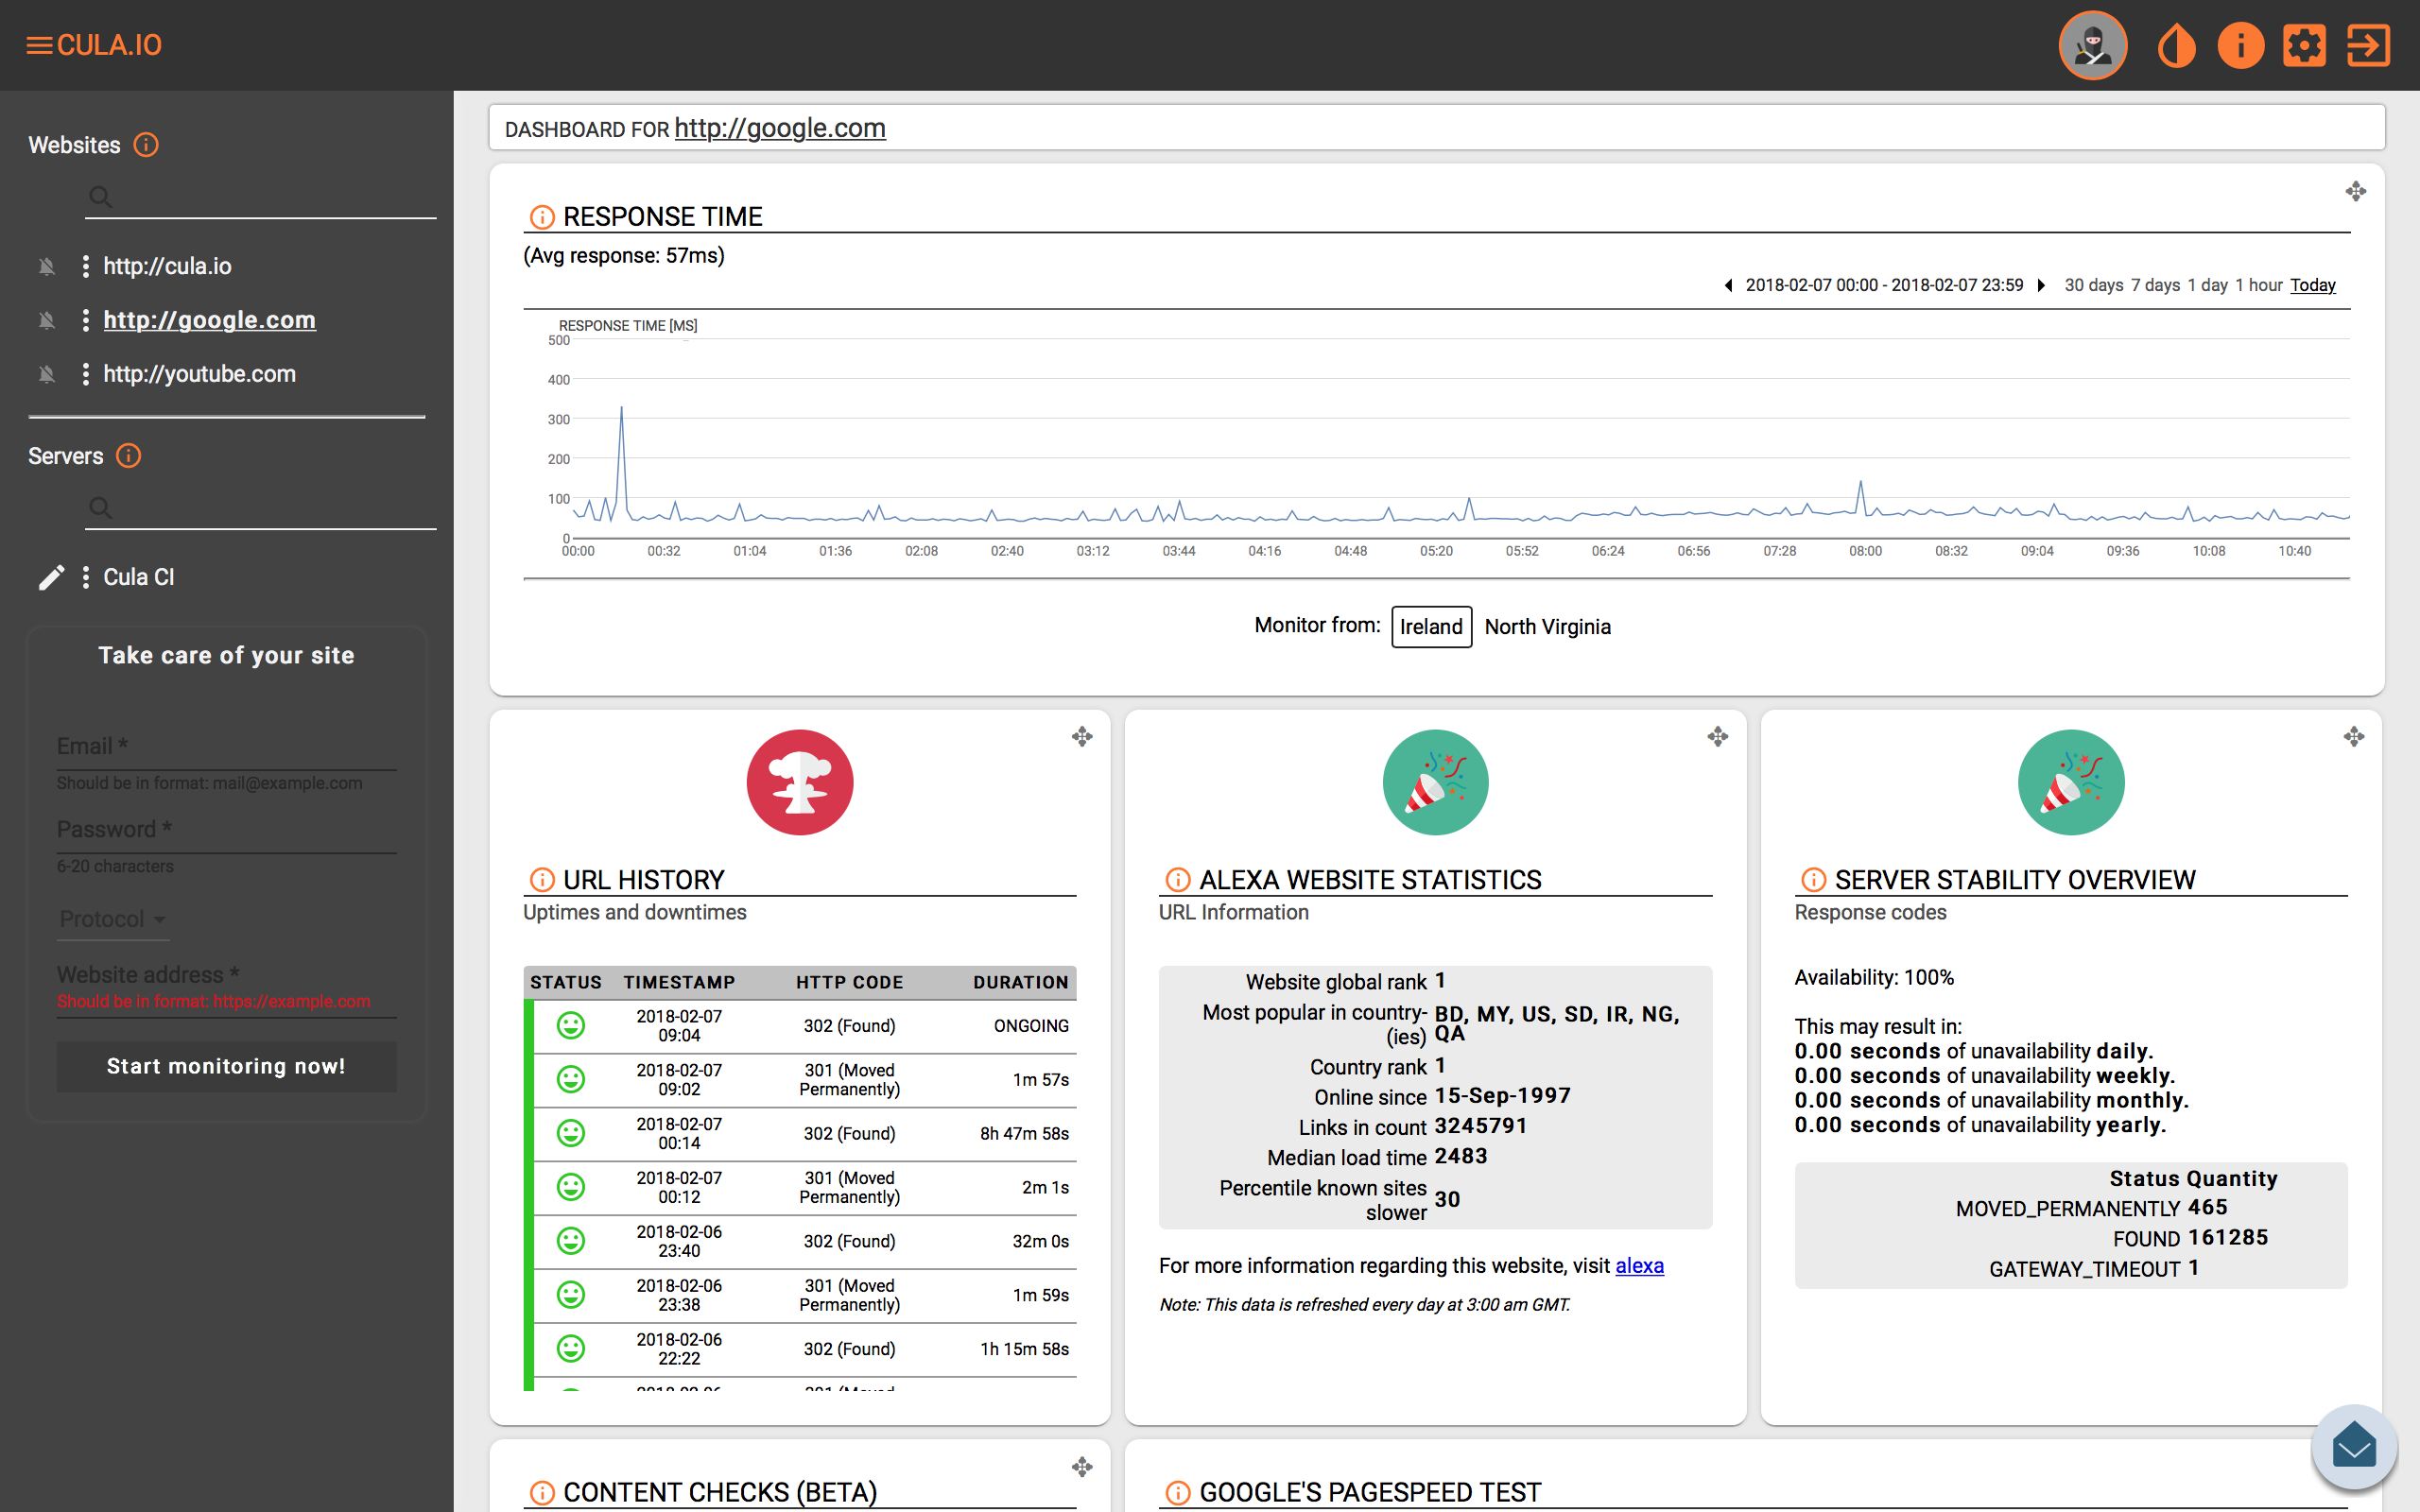2420x1512 pixels.
Task: Toggle notification bell for http://cula.io
Action: tap(47, 266)
